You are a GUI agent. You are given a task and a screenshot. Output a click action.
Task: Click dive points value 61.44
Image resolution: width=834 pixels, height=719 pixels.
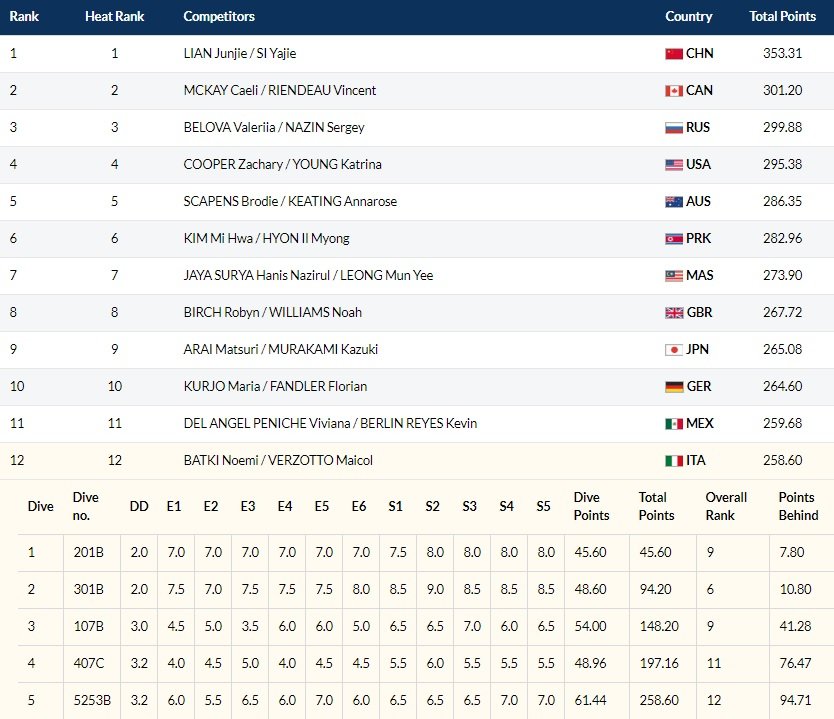tap(590, 700)
